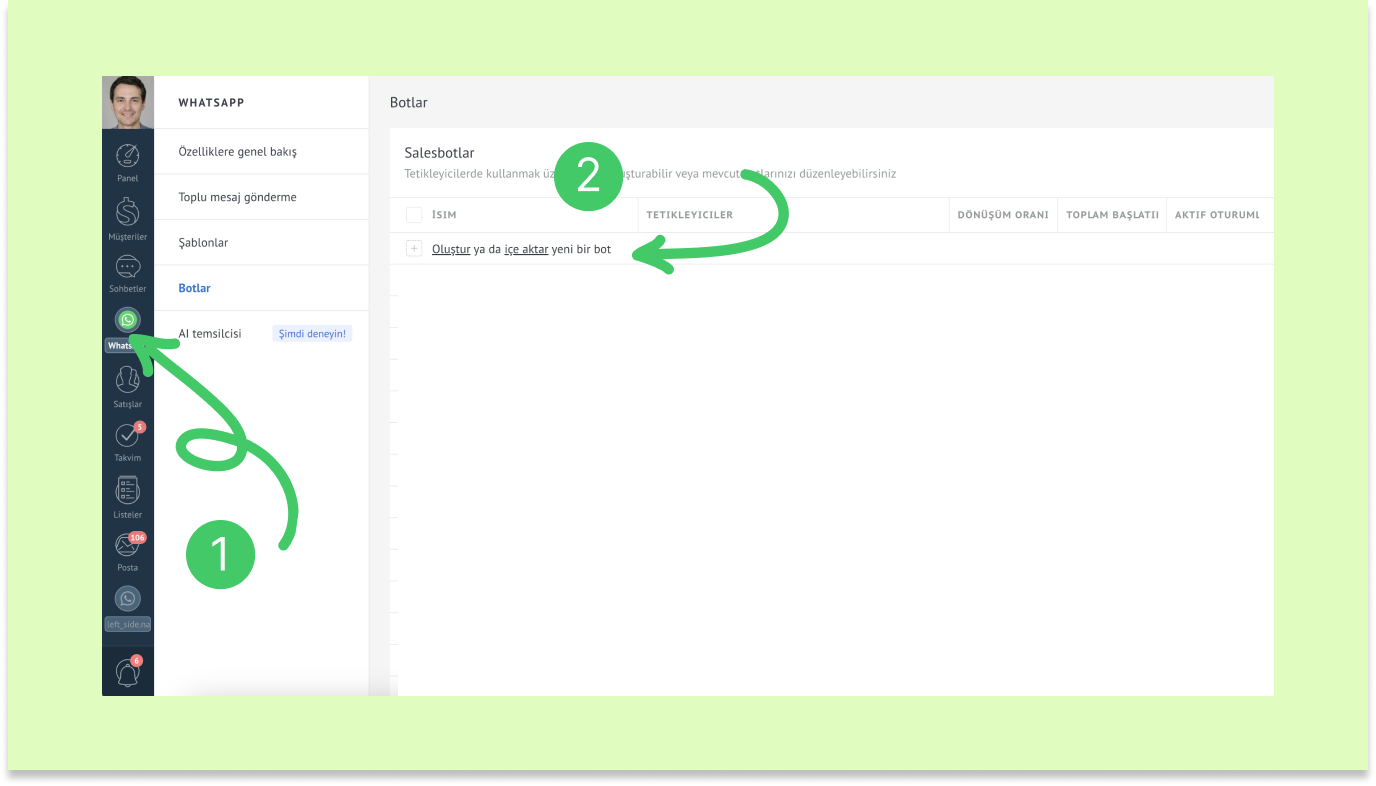The height and width of the screenshot is (786, 1376).
Task: Open the AI temsilcisi menu item
Action: pos(209,334)
